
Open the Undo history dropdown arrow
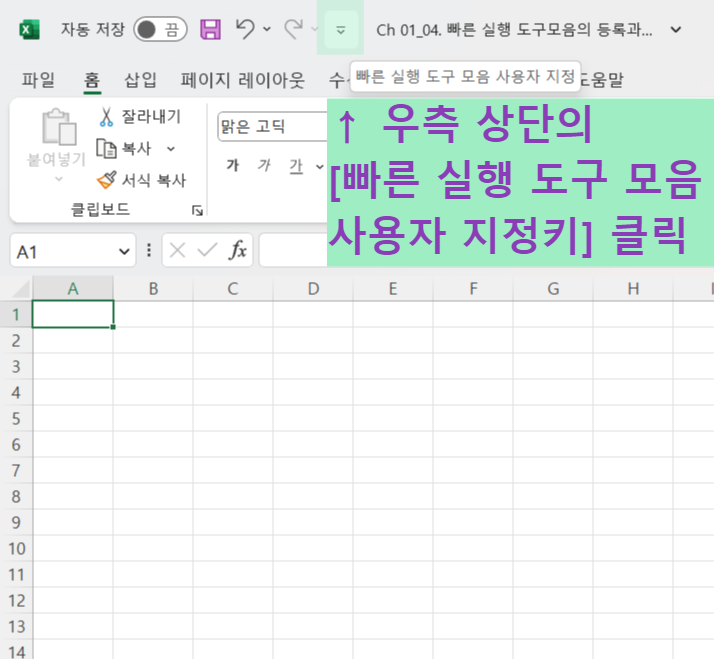[x=267, y=30]
